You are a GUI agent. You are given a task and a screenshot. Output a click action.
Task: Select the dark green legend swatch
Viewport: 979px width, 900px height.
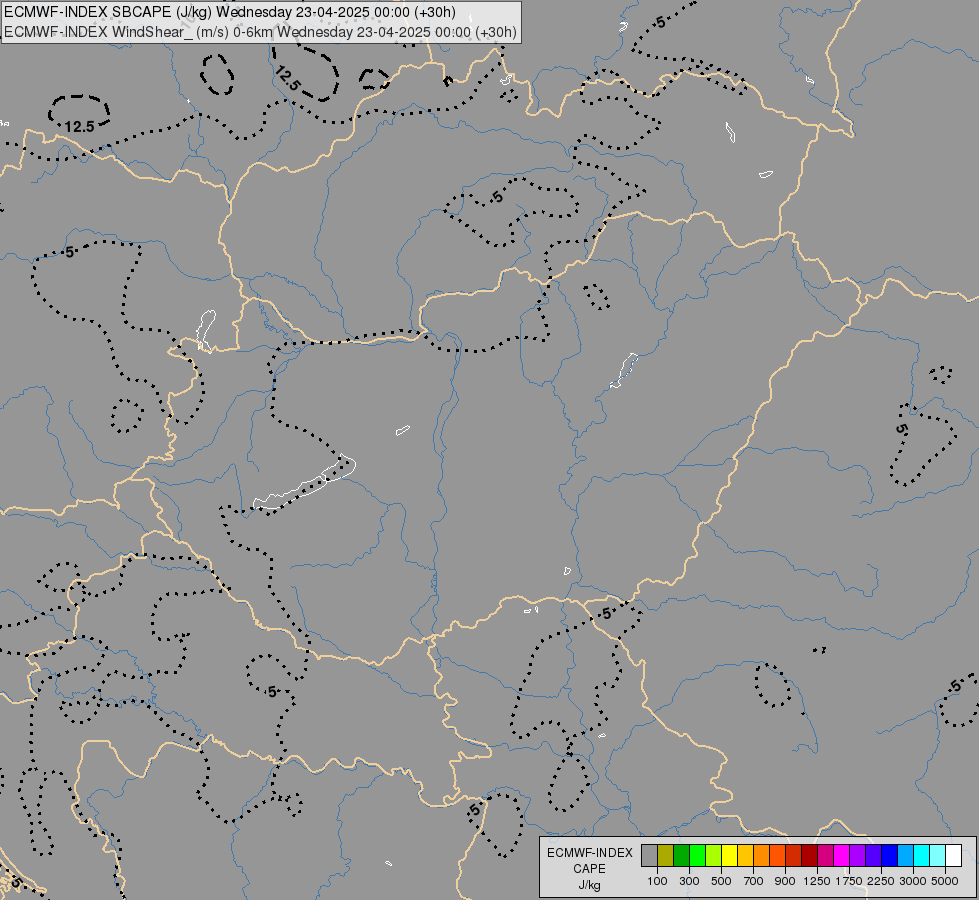tap(681, 855)
